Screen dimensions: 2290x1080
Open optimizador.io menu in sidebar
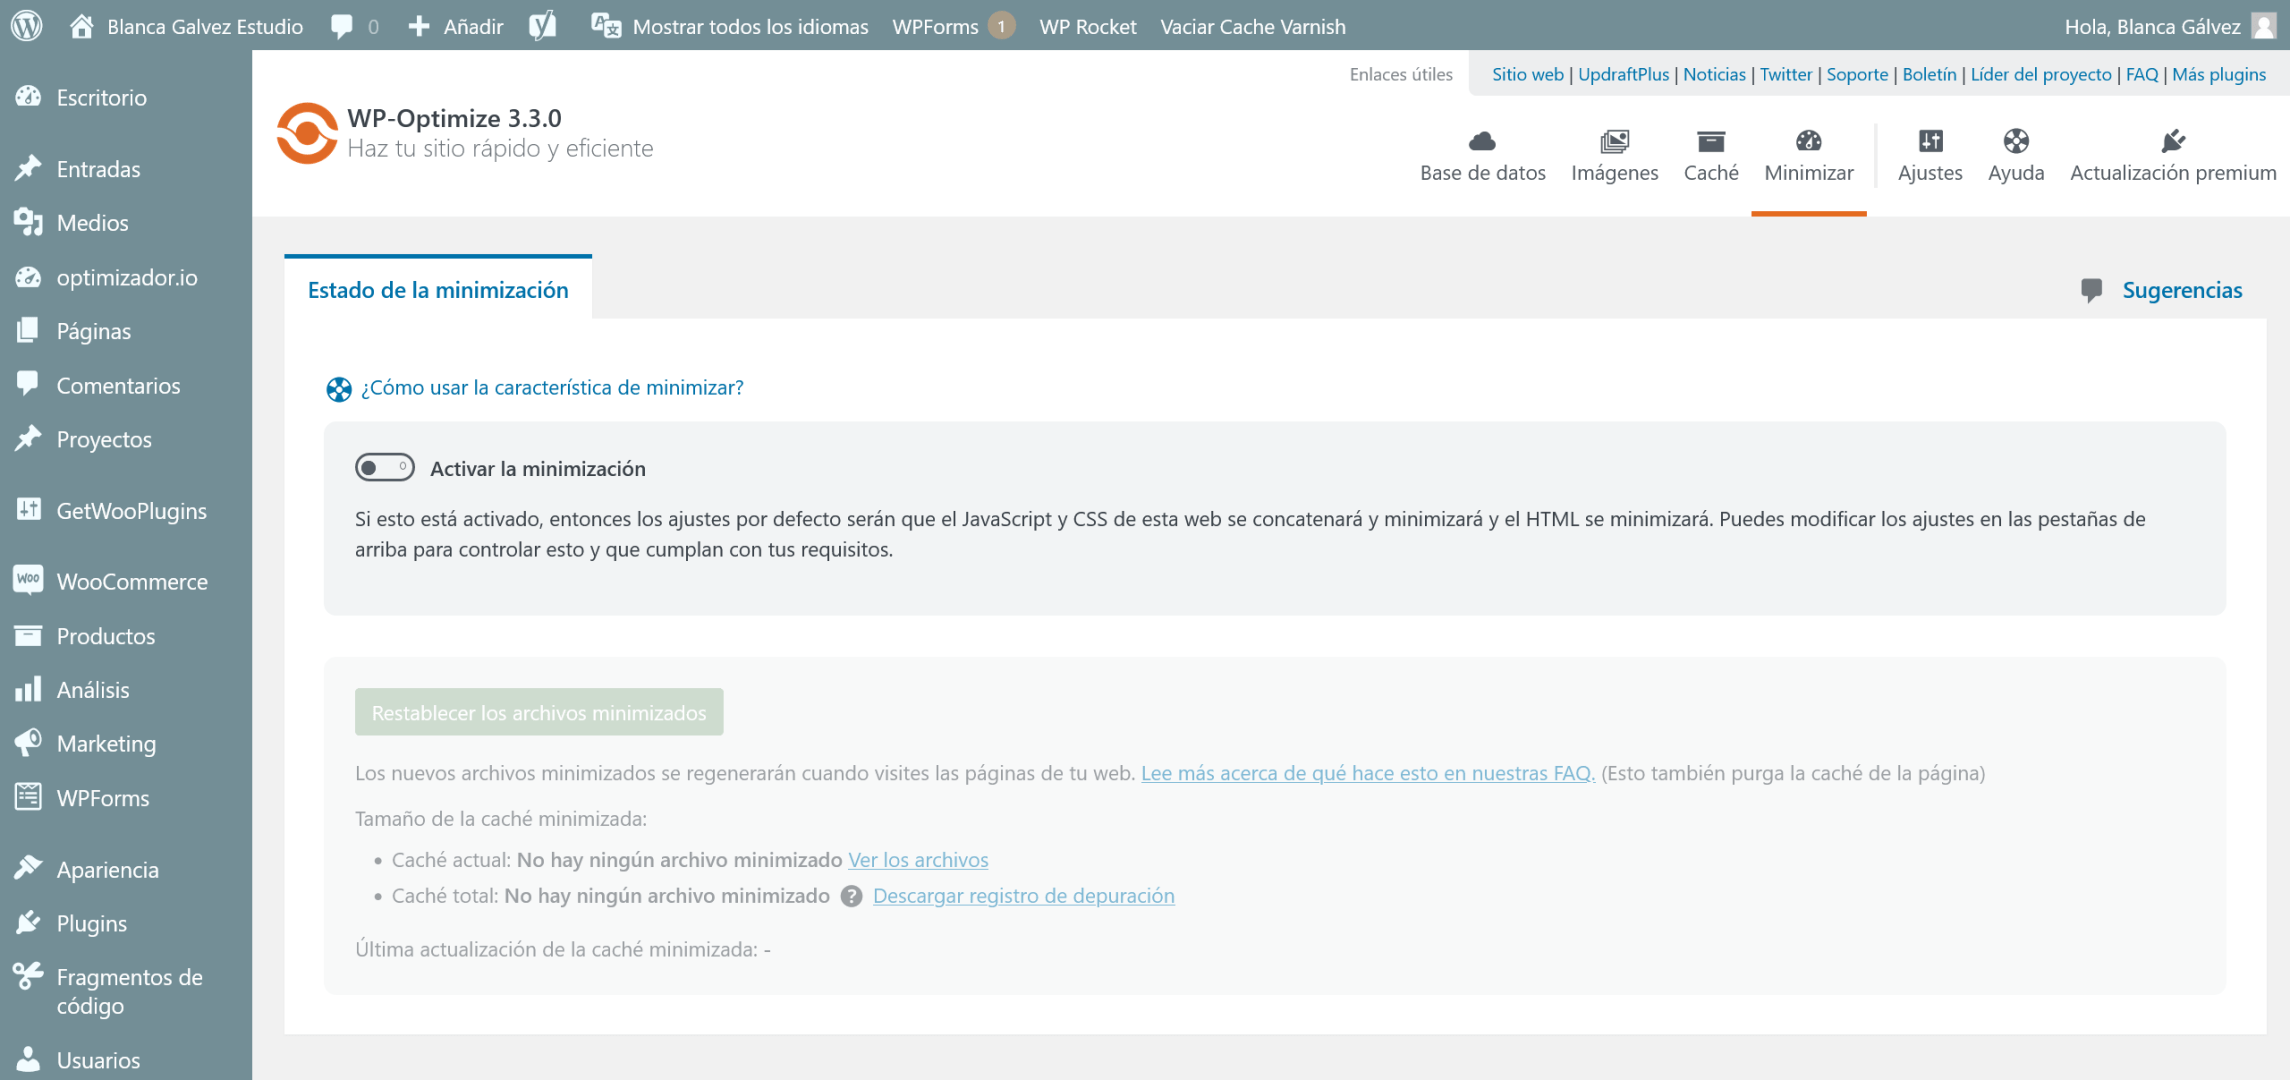click(x=126, y=277)
